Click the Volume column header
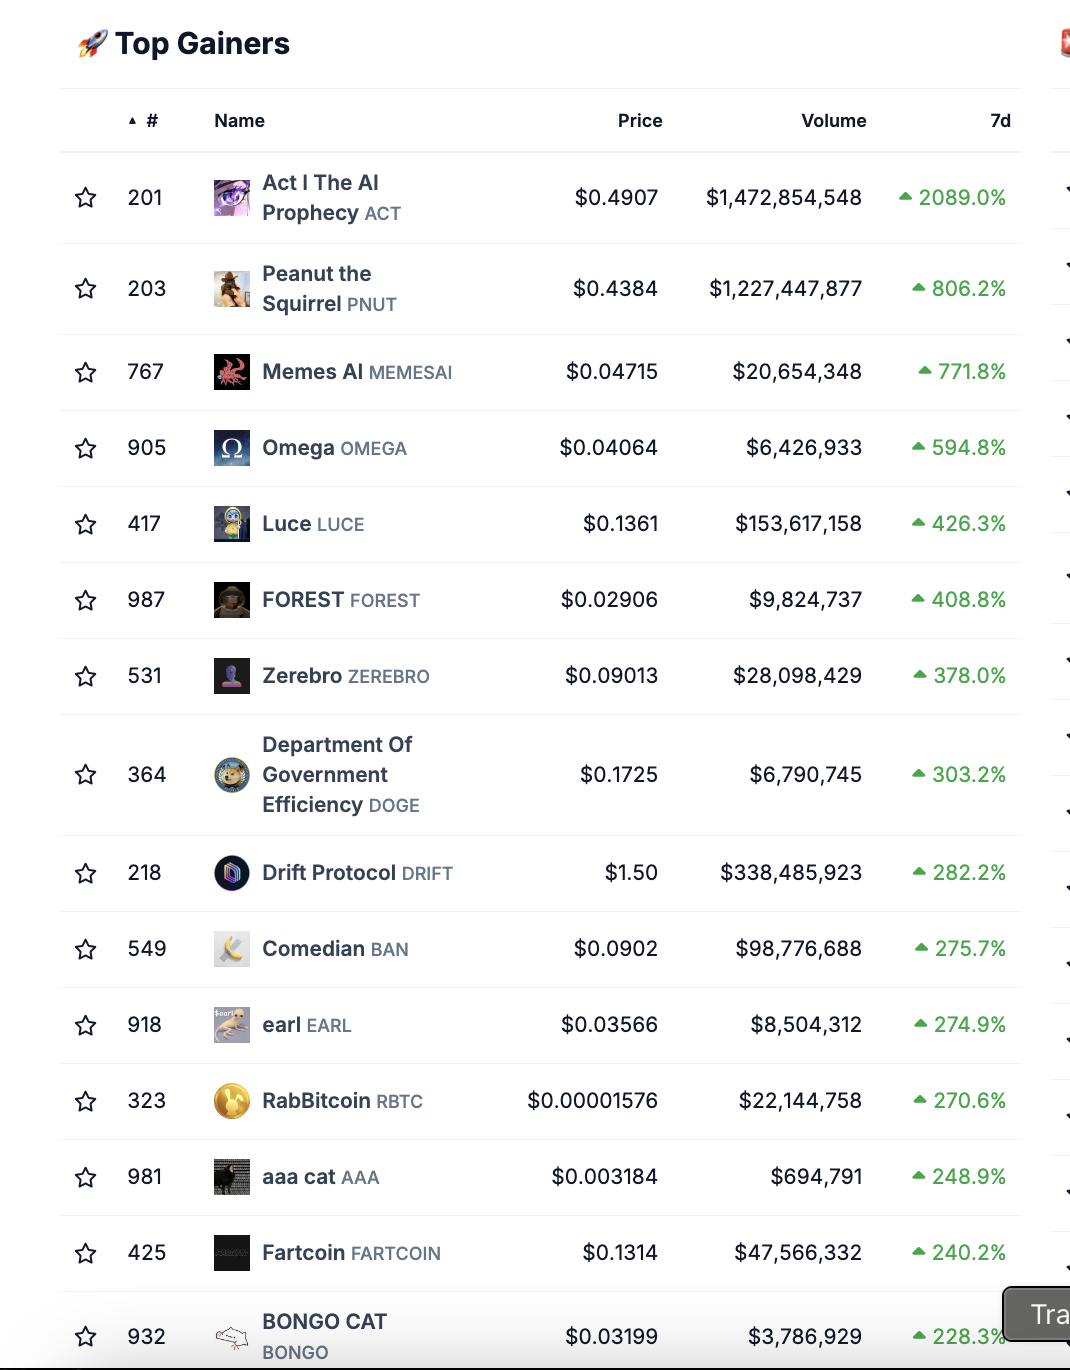This screenshot has height=1370, width=1070. (x=833, y=121)
